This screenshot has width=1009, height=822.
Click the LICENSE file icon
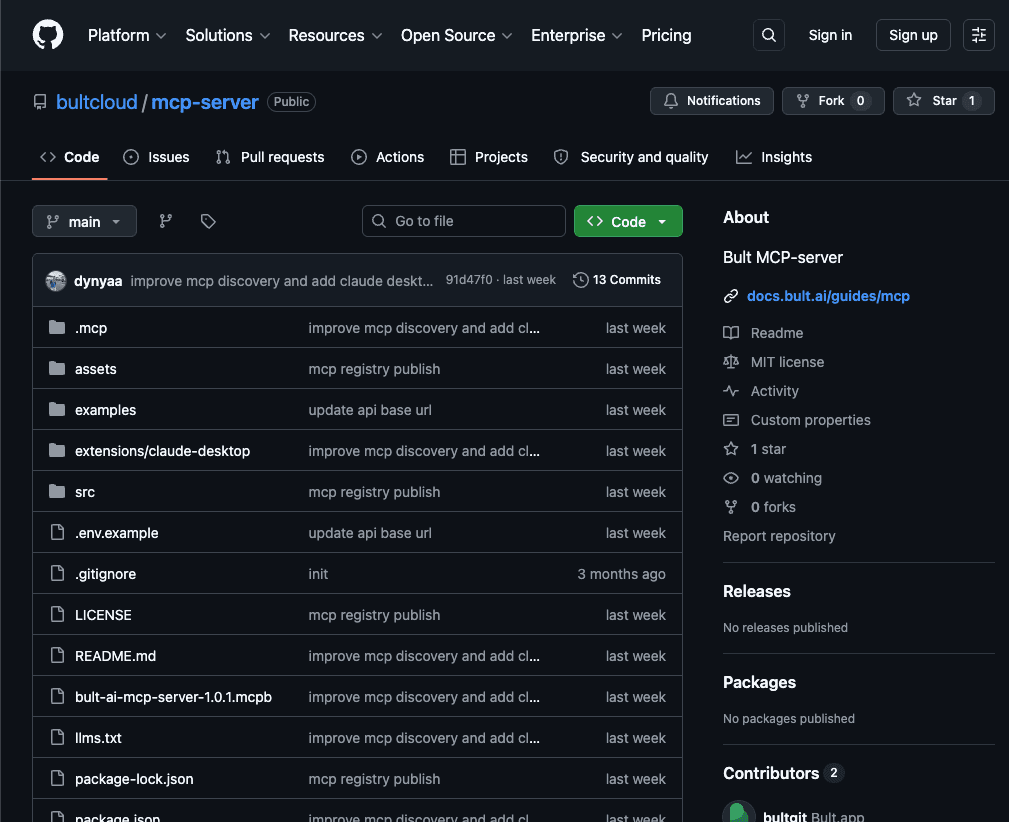click(x=57, y=615)
